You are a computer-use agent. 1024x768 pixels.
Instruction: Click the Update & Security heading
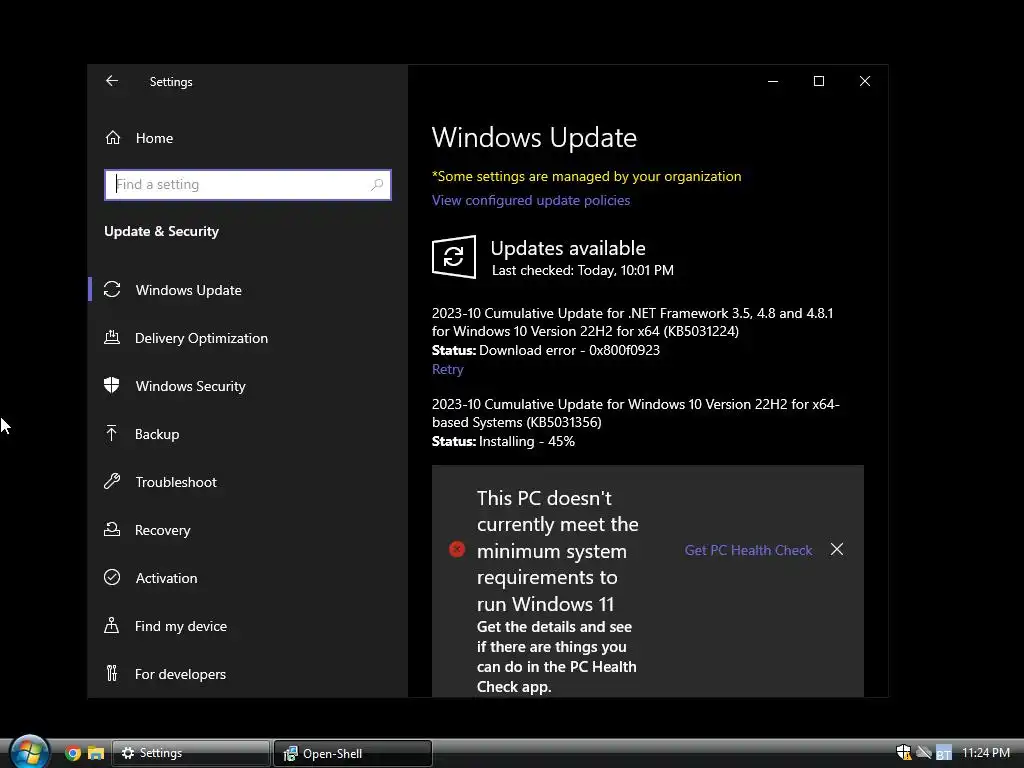coord(161,231)
